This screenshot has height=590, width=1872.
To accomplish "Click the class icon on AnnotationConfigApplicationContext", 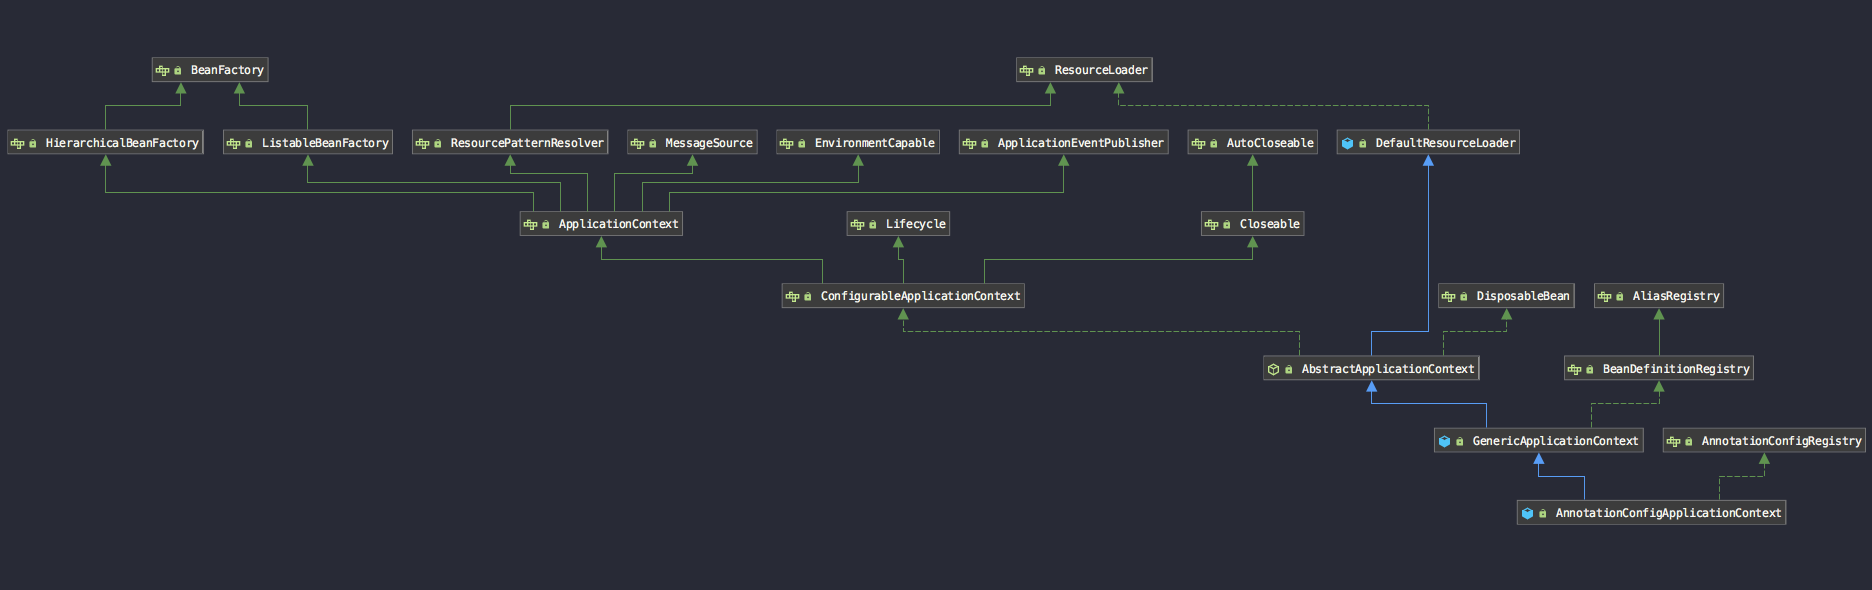I will point(1527,513).
